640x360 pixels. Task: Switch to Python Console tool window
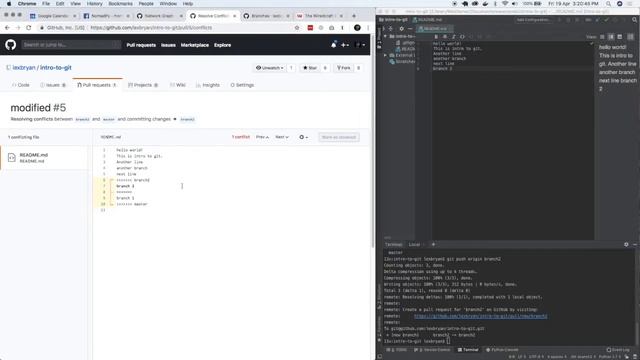pos(502,350)
